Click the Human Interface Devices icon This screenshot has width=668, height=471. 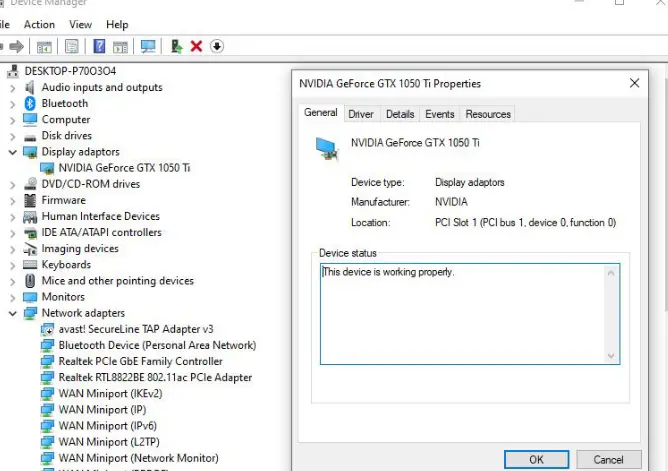click(30, 217)
